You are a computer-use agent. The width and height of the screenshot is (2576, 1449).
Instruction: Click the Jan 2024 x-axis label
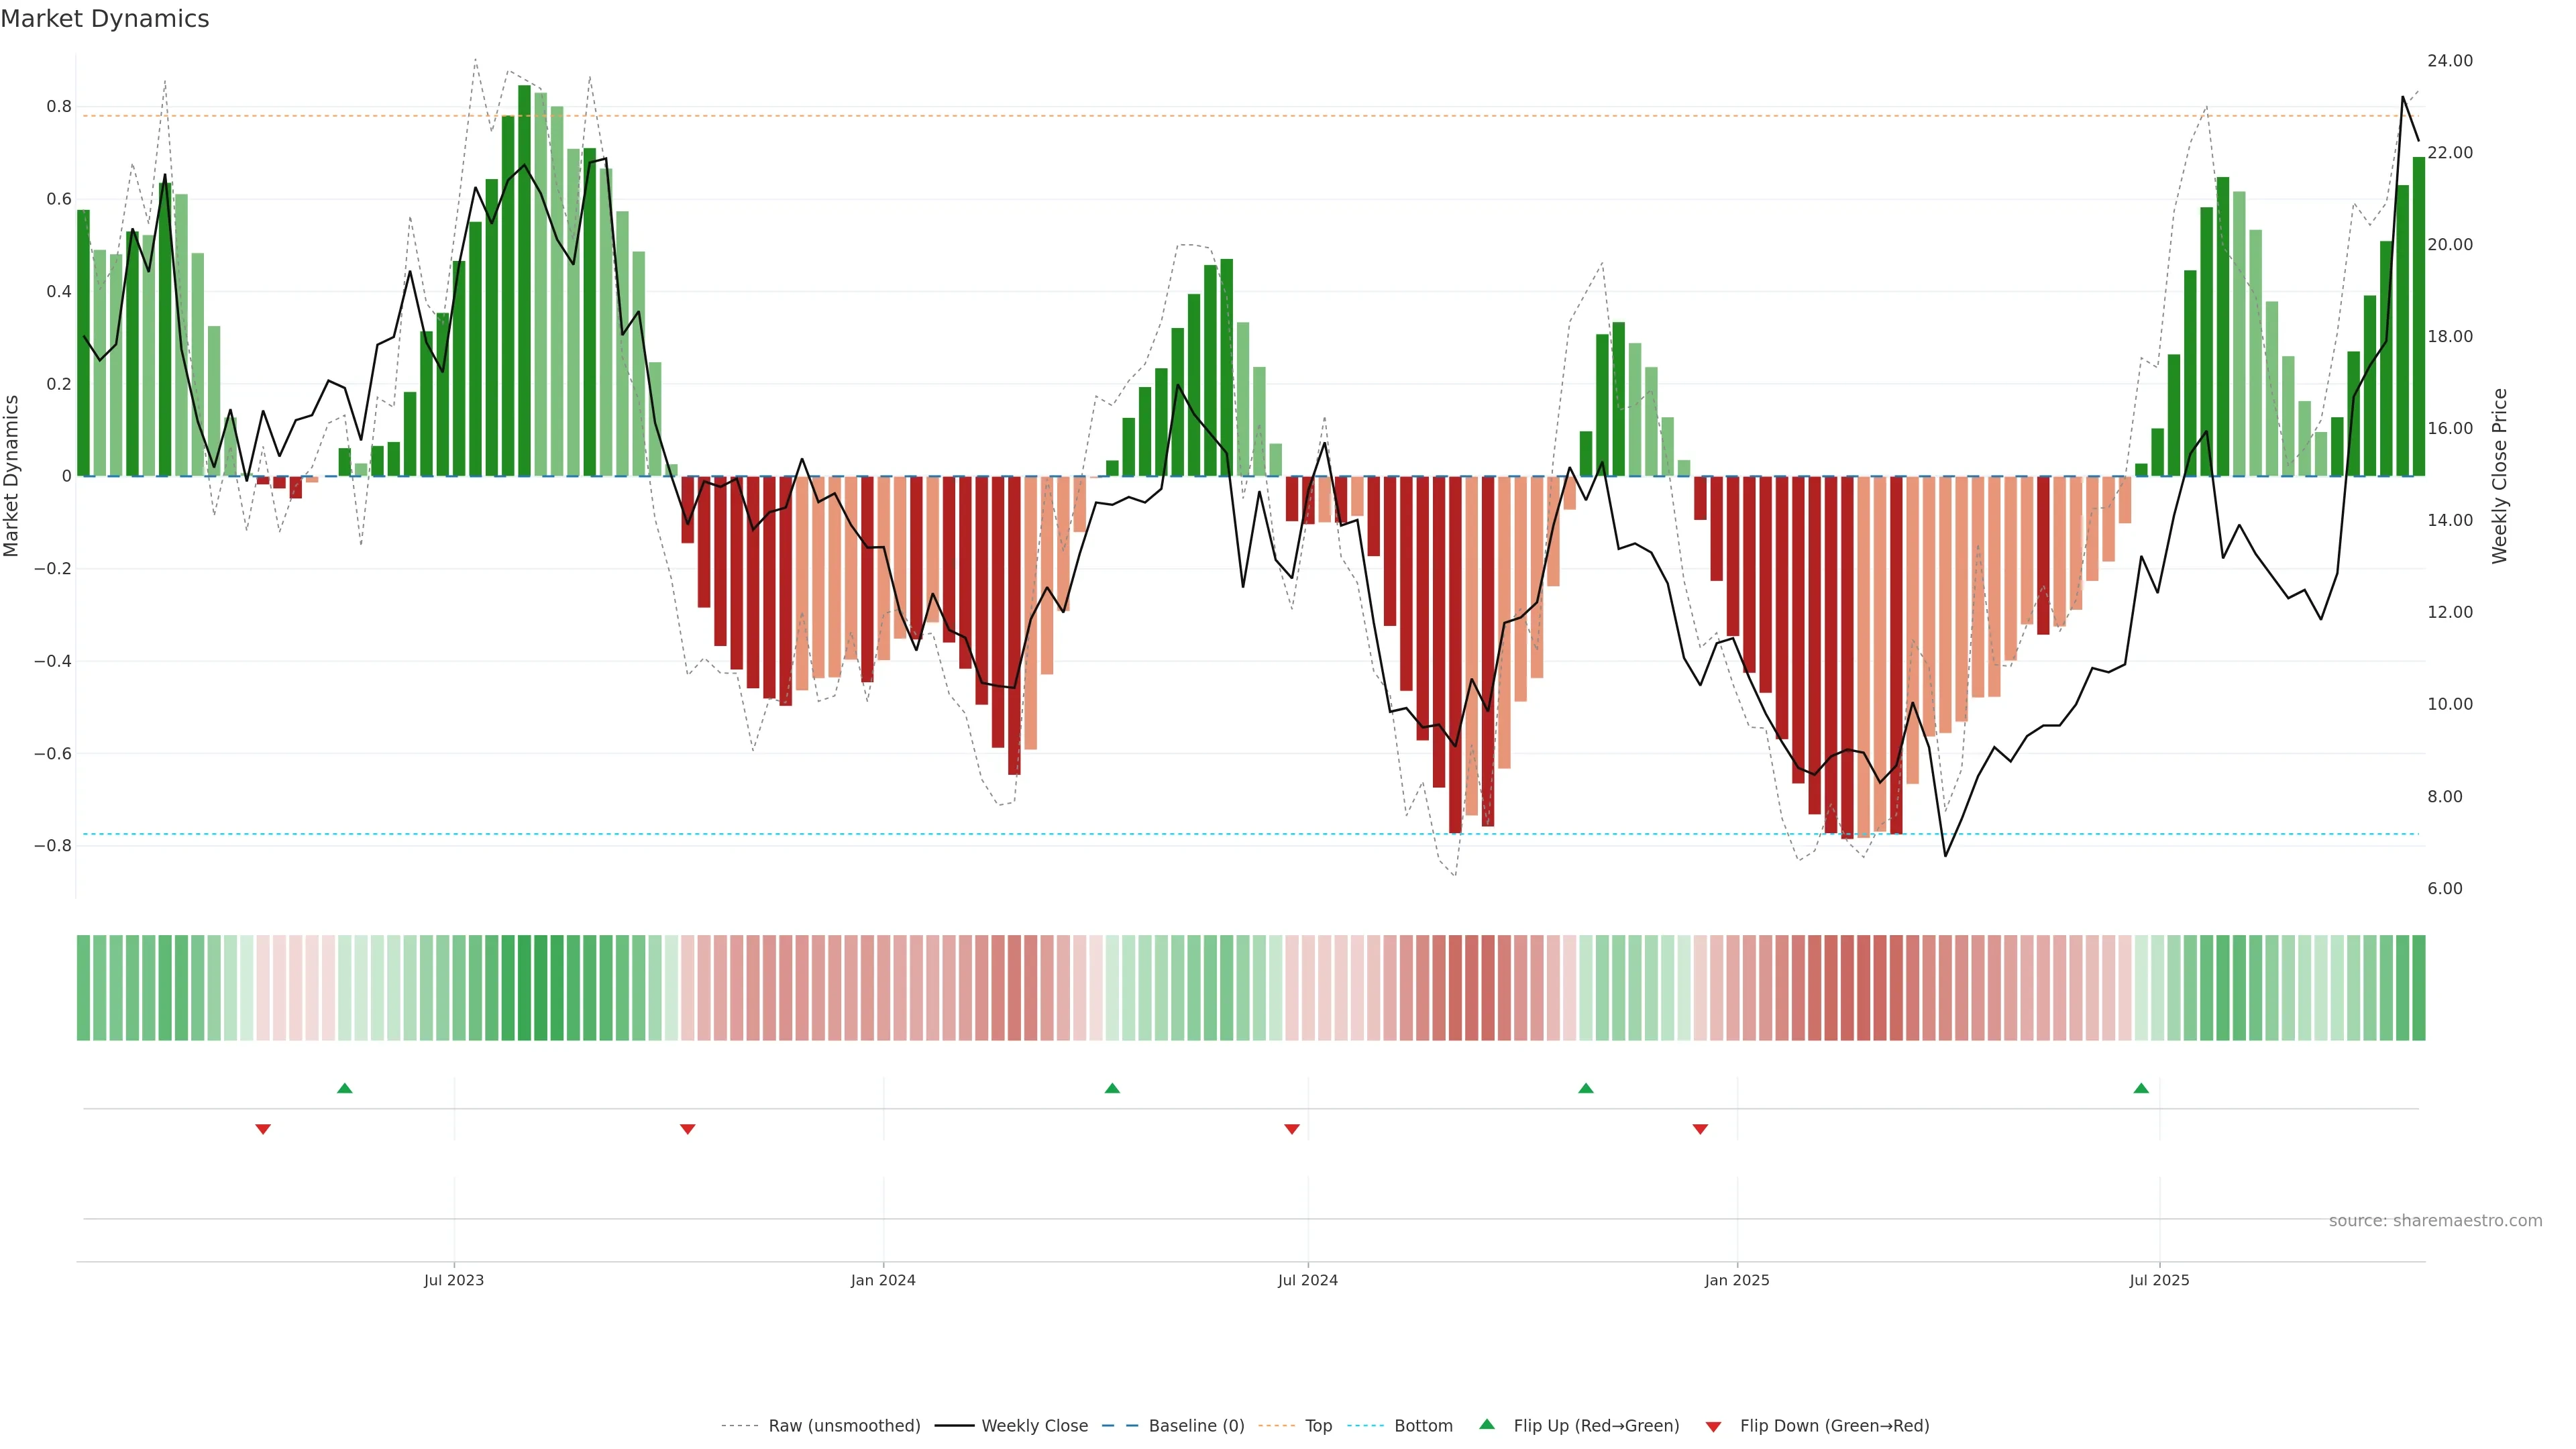tap(883, 1280)
